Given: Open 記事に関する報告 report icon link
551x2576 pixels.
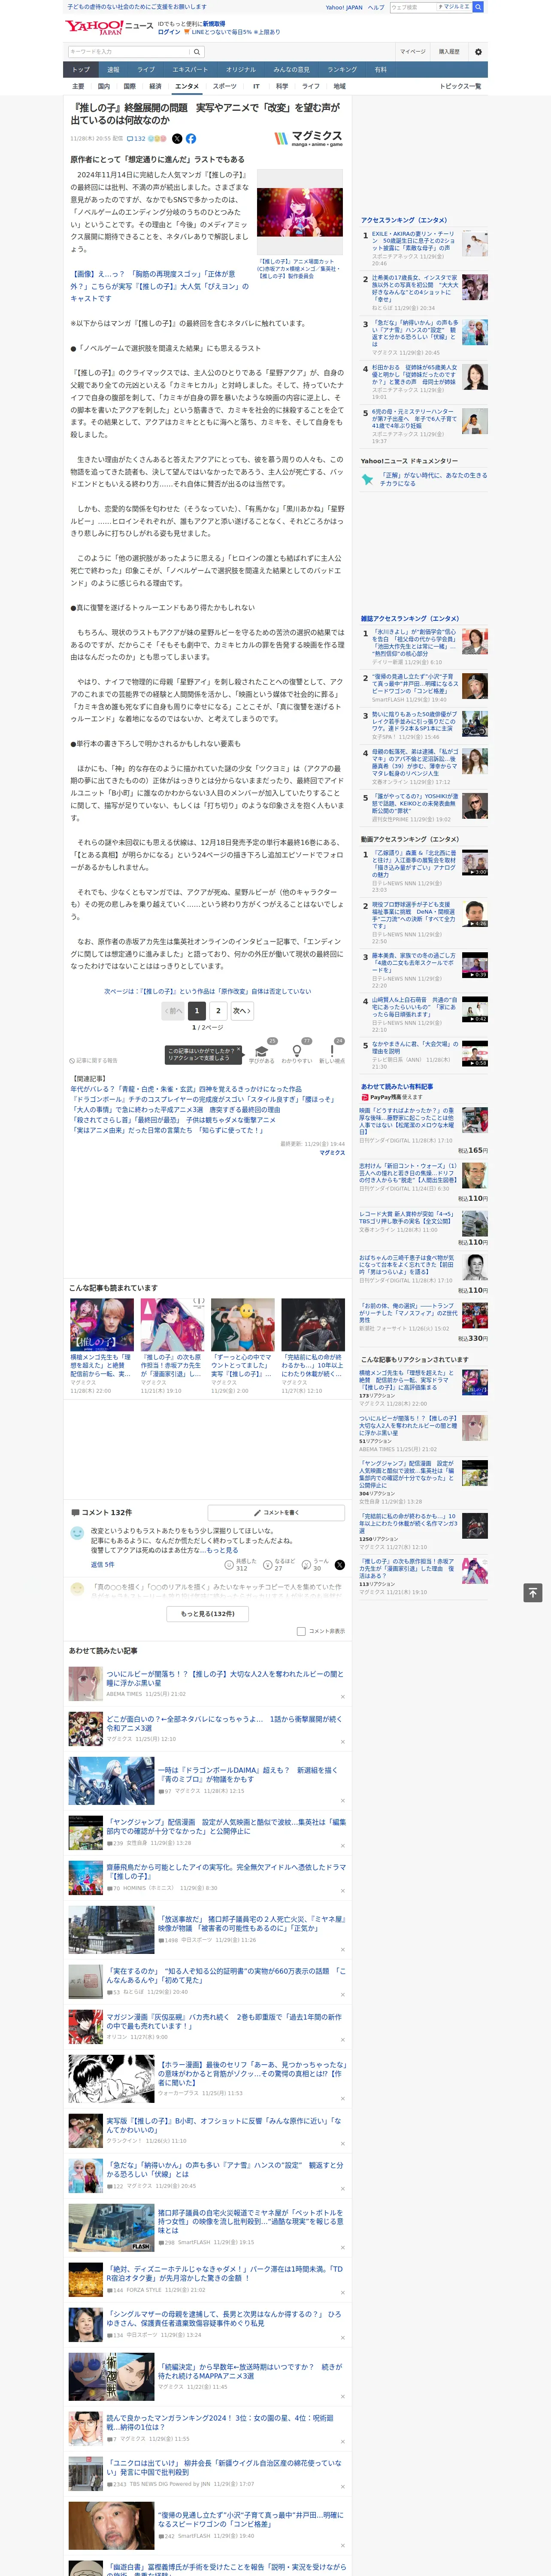Looking at the screenshot, I should click(x=93, y=1060).
